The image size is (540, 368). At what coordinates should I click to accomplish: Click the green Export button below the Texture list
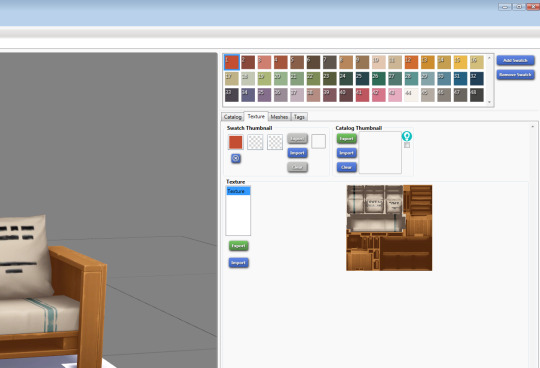[238, 246]
